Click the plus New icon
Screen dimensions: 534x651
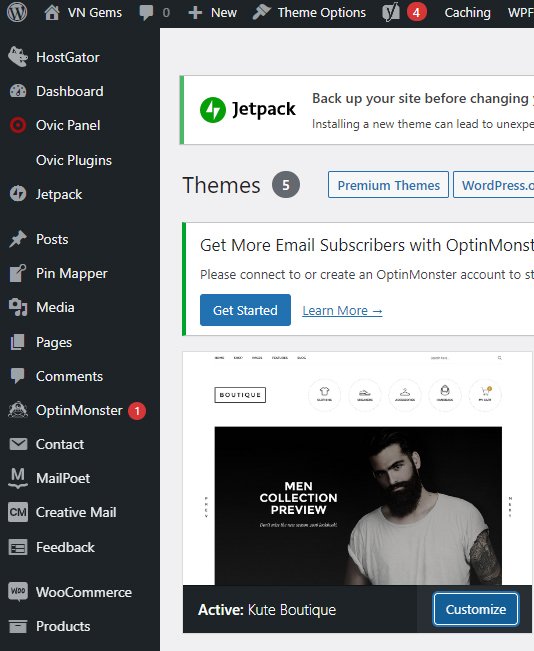pos(195,13)
